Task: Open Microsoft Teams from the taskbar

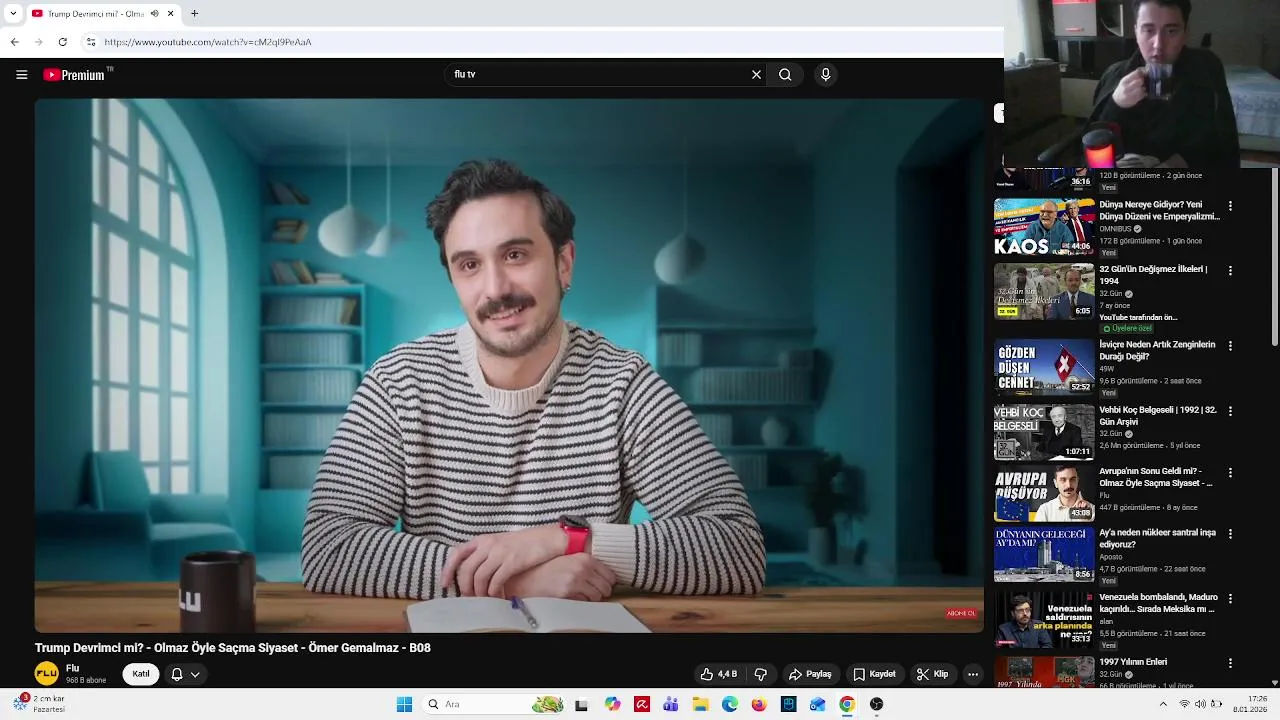Action: (x=671, y=704)
